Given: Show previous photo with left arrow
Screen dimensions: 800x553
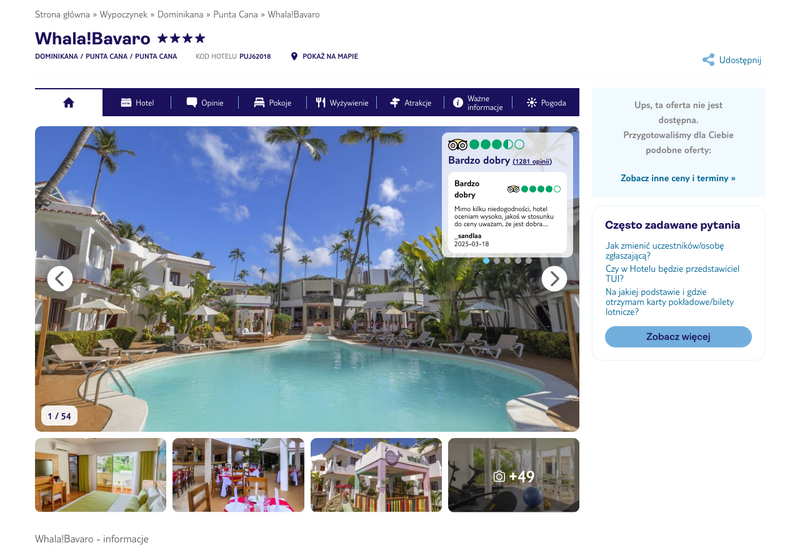Looking at the screenshot, I should click(x=60, y=279).
